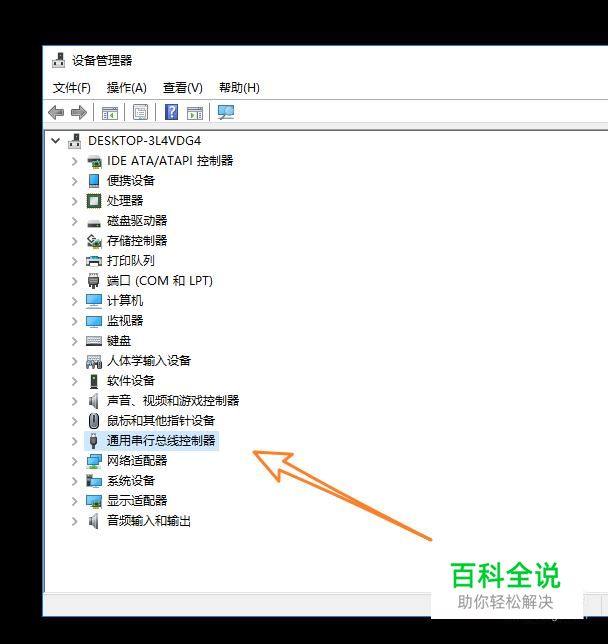Click the 网络适配器 network icon
Screen dimensions: 608x644
pyautogui.click(x=94, y=461)
